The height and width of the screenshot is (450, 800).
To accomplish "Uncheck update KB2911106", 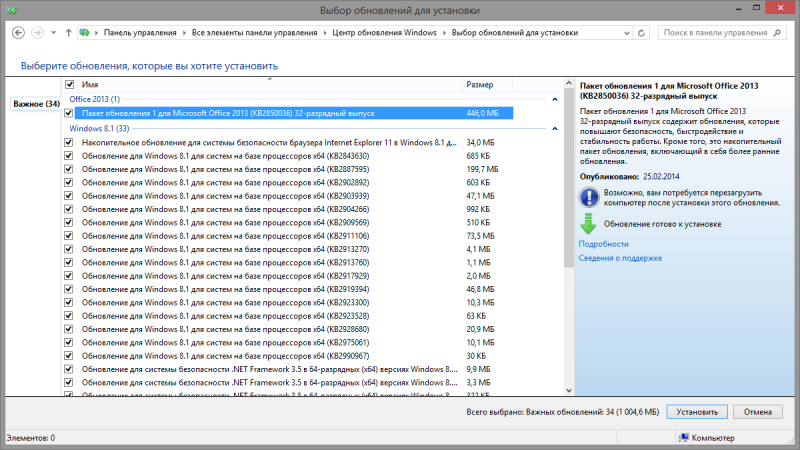I will coord(69,236).
